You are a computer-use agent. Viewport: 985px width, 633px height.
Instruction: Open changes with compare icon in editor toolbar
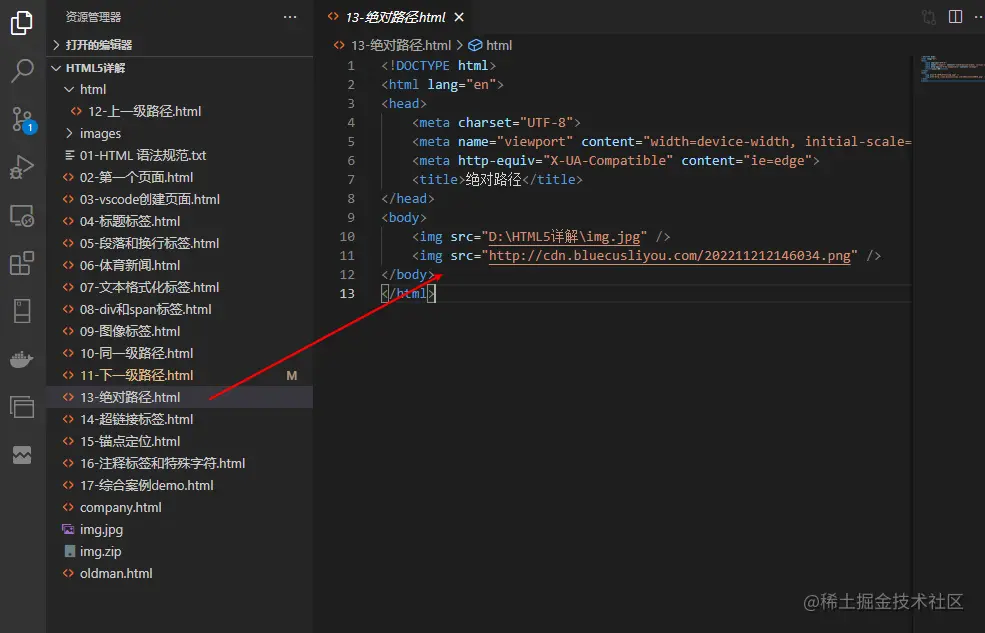pyautogui.click(x=929, y=17)
